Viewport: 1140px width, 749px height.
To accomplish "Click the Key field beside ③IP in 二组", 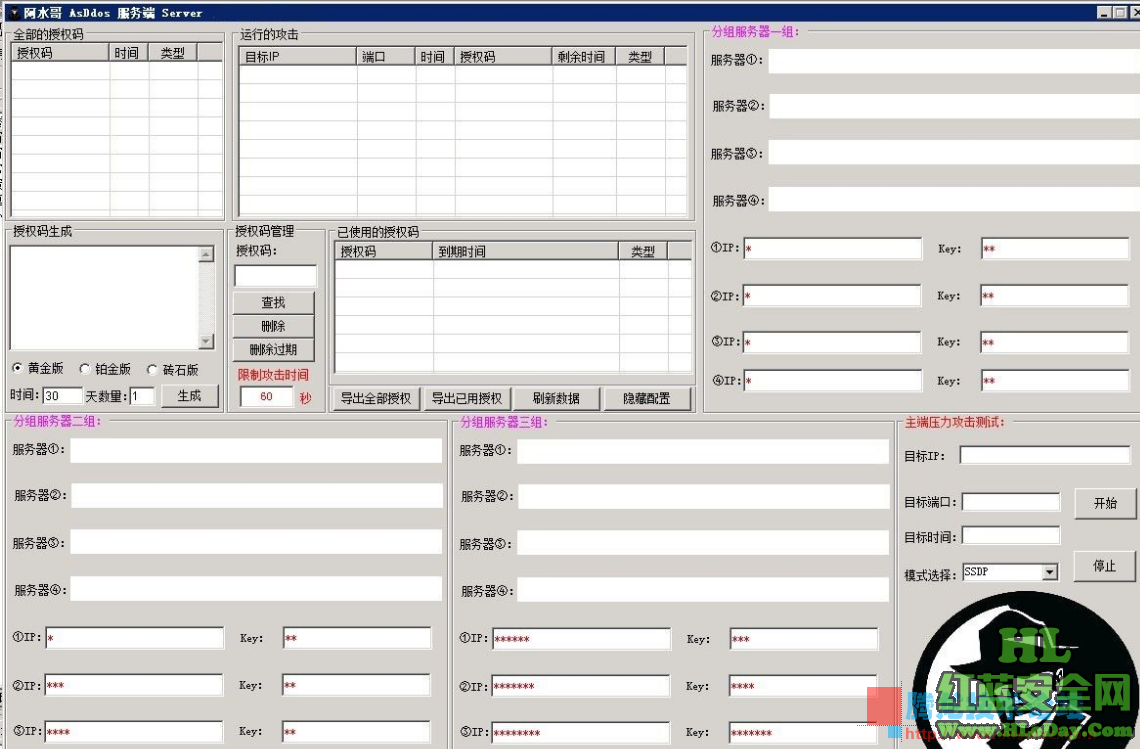I will point(356,732).
